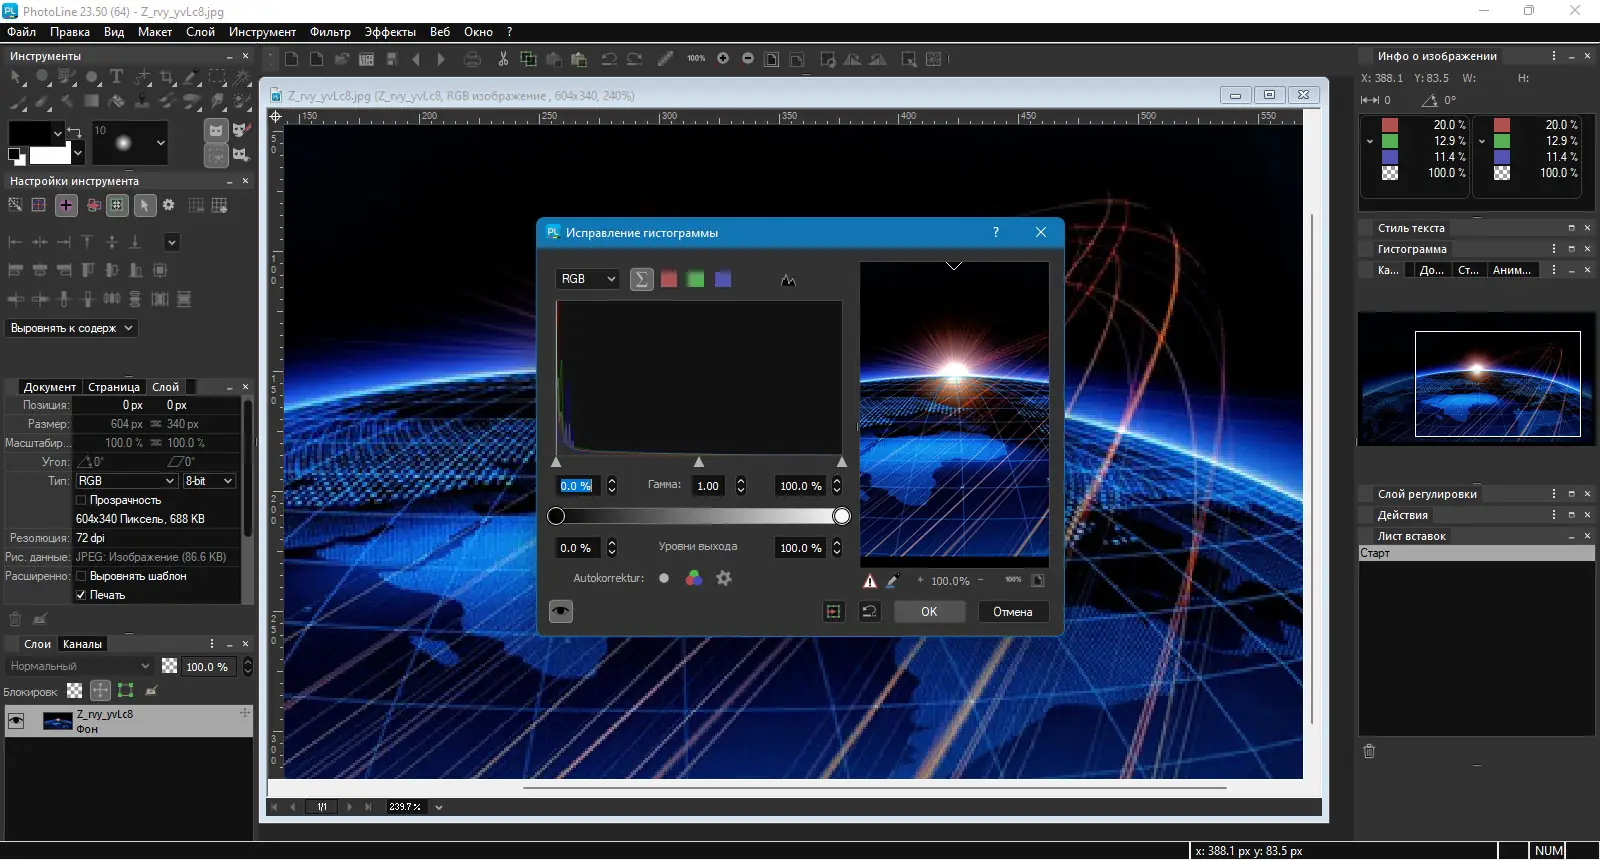Open the Эффекты menu
This screenshot has height=860, width=1600.
(390, 32)
